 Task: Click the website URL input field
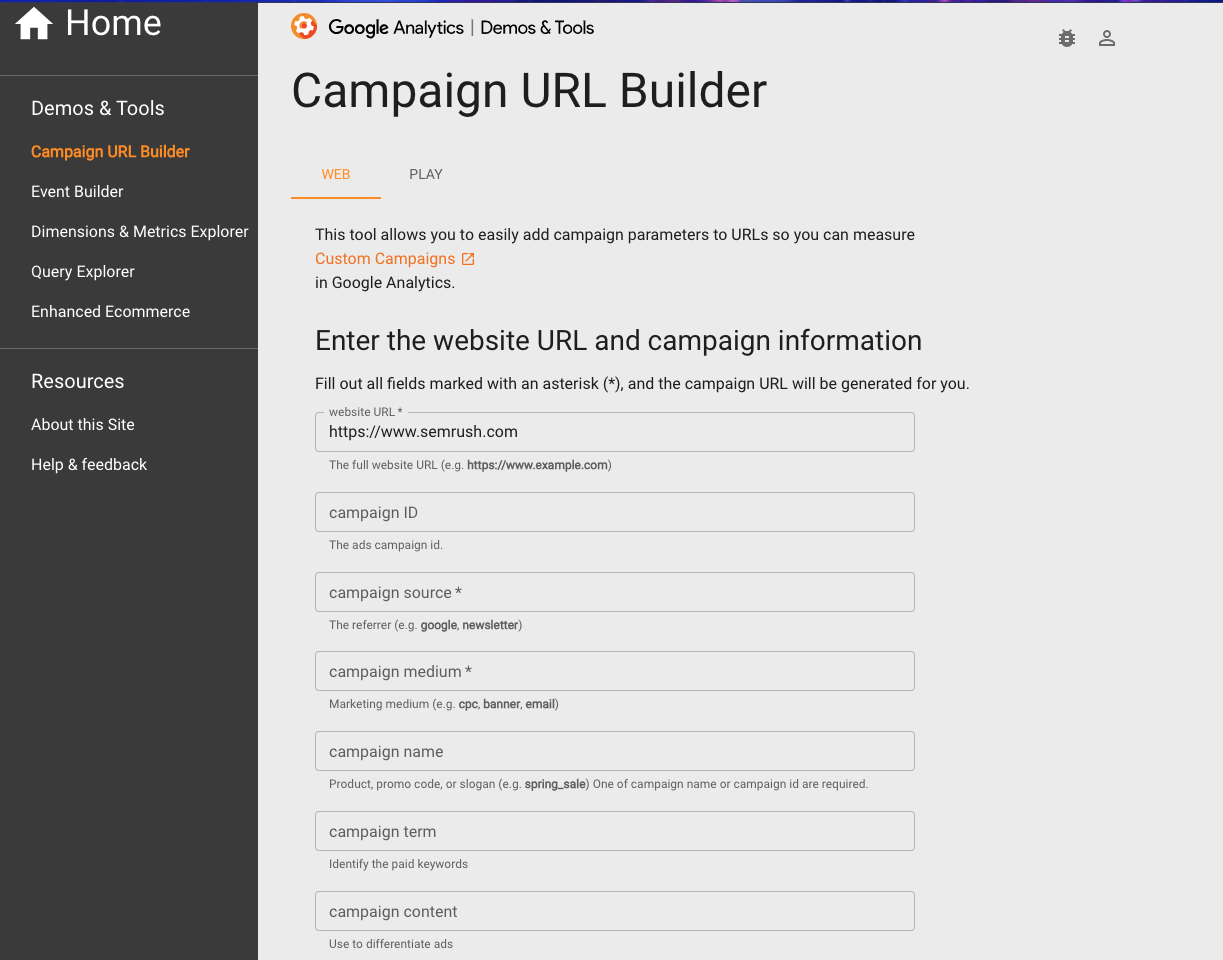pyautogui.click(x=614, y=432)
